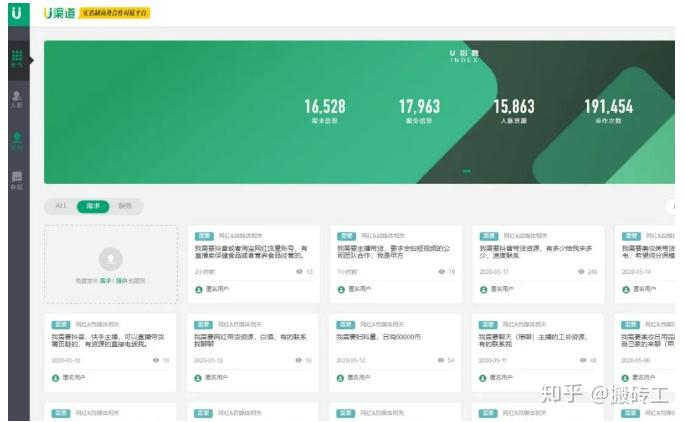Screen dimensions: 686x422
Task: Click the eye icon showing 248 views
Action: (x=581, y=272)
